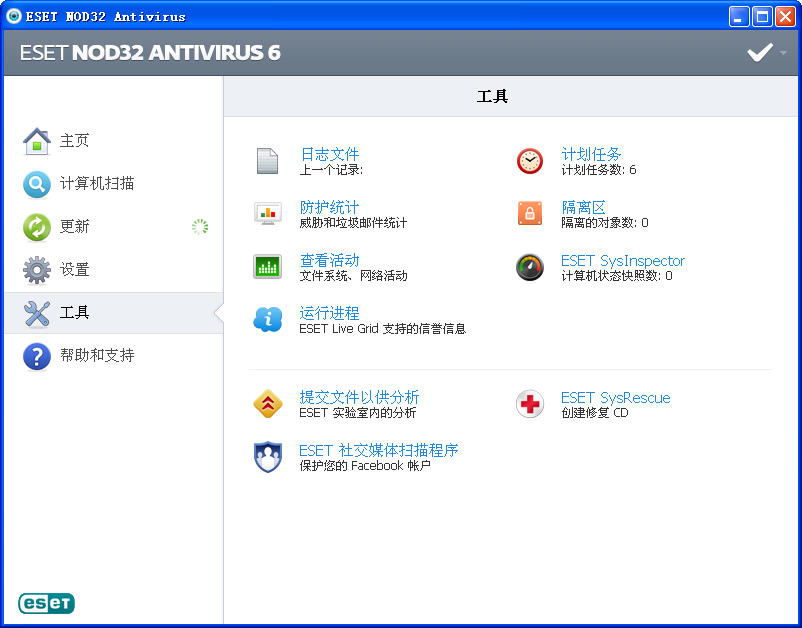802x628 pixels.
Task: Open the ESET SysInspector link
Action: coord(622,260)
